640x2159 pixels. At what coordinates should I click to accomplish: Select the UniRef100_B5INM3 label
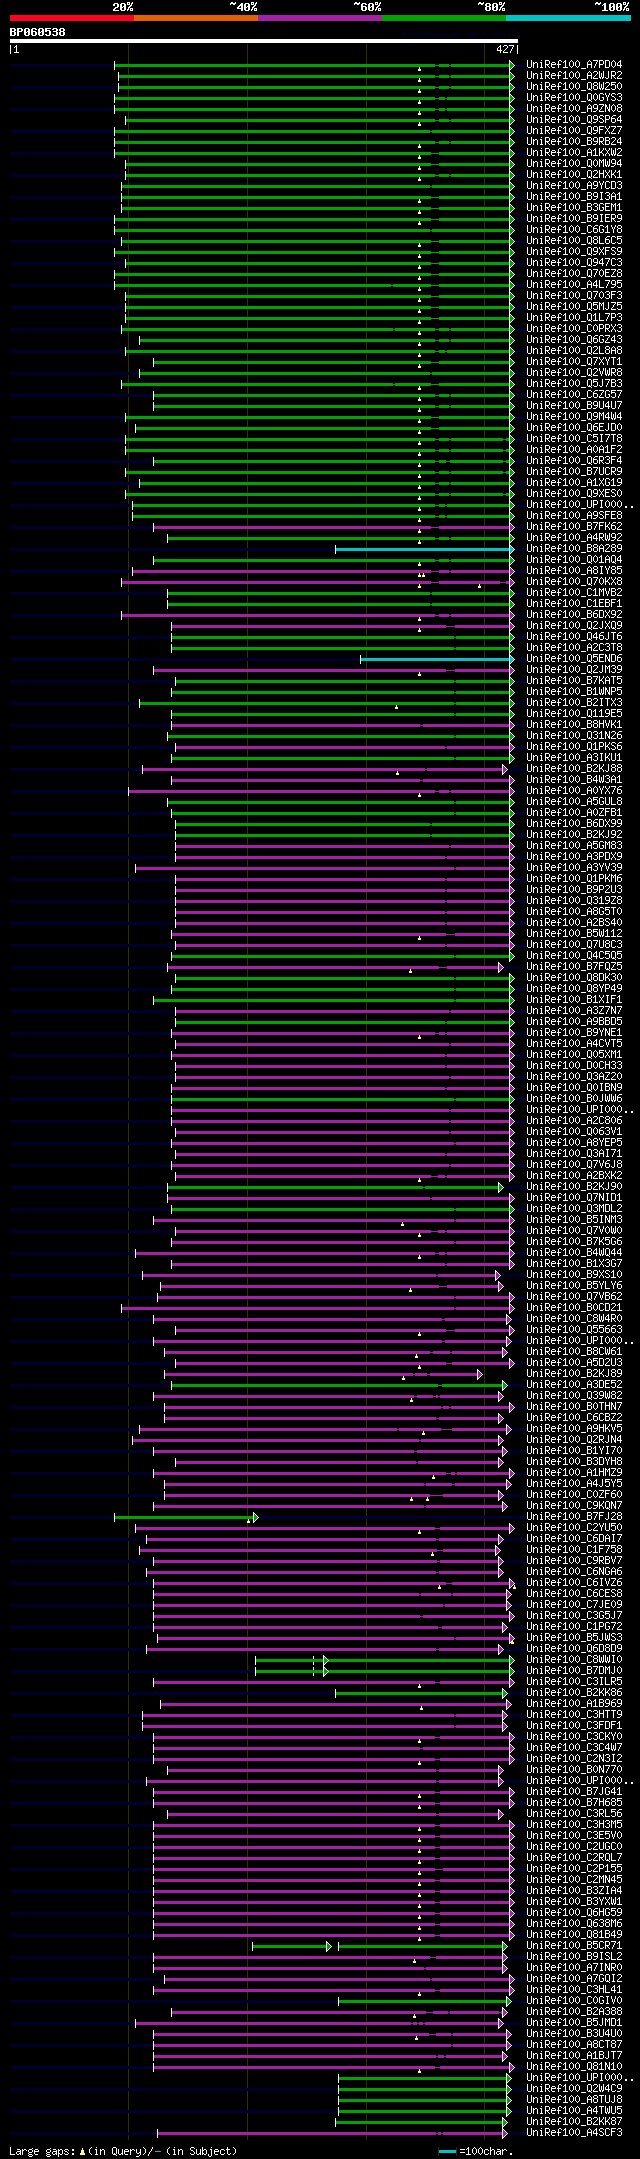(574, 1220)
